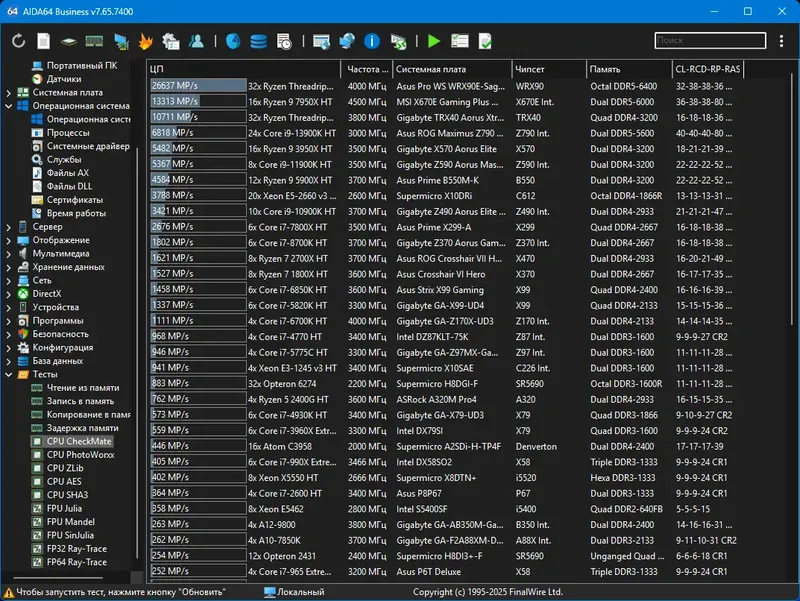Click the blue database stack toolbar icon
800x601 pixels.
click(259, 41)
